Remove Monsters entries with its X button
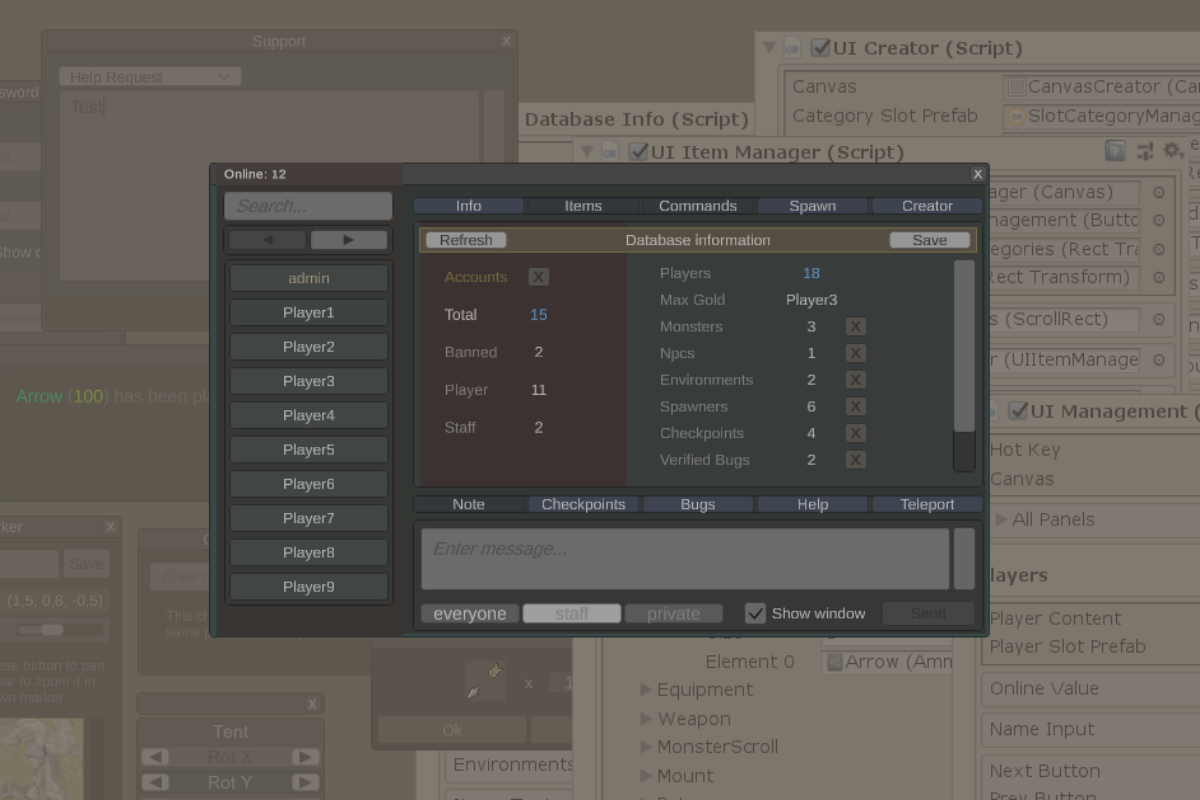The width and height of the screenshot is (1200, 800). point(855,327)
